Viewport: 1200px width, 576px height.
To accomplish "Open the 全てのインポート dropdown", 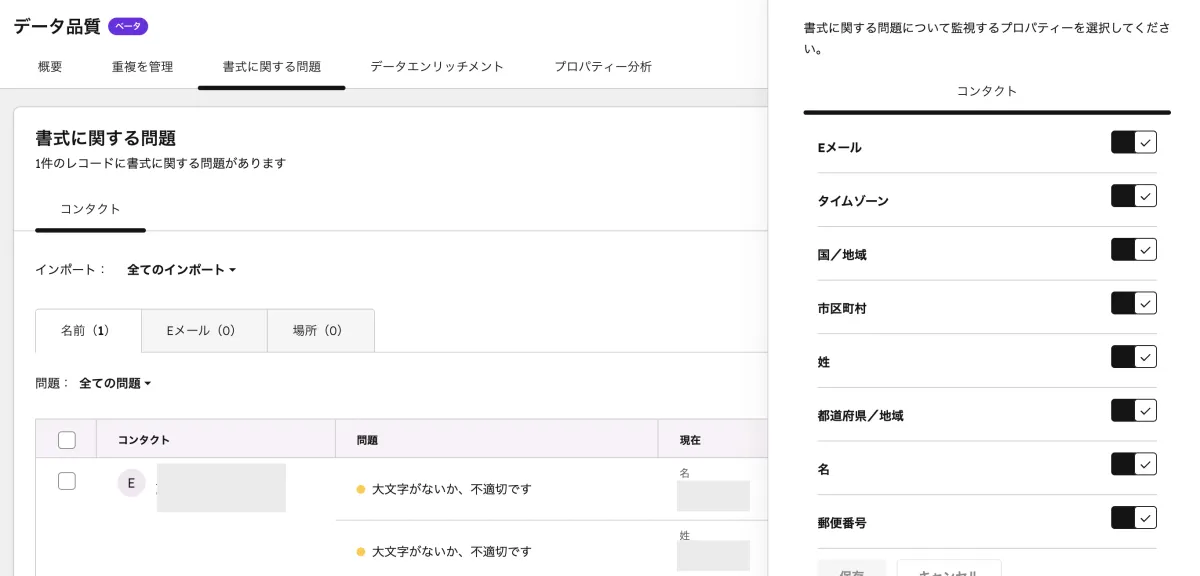I will (x=181, y=269).
